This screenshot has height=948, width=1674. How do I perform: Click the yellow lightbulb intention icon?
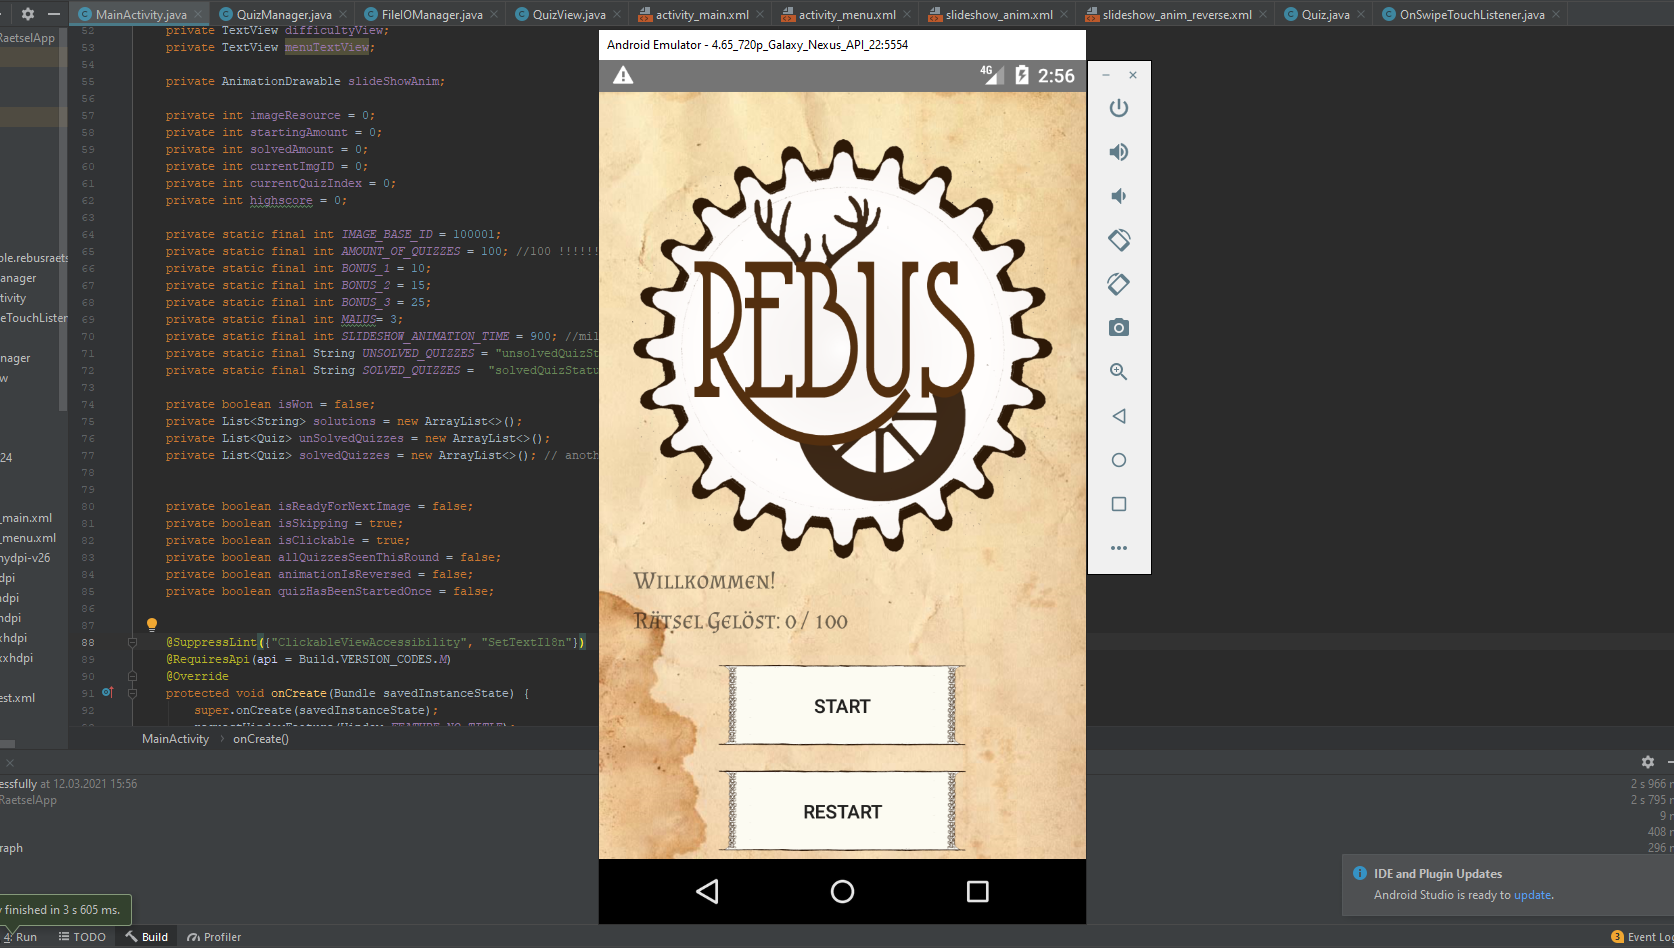[x=152, y=625]
